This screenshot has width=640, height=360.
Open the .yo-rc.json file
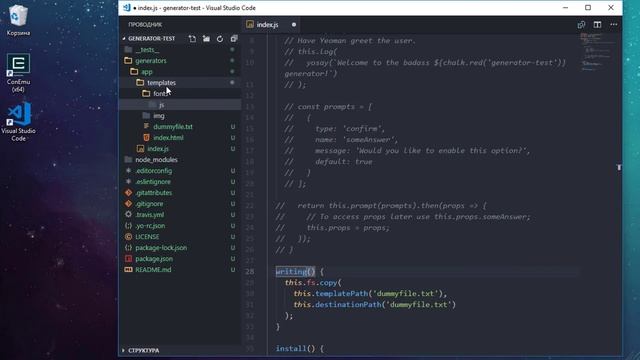(x=150, y=226)
